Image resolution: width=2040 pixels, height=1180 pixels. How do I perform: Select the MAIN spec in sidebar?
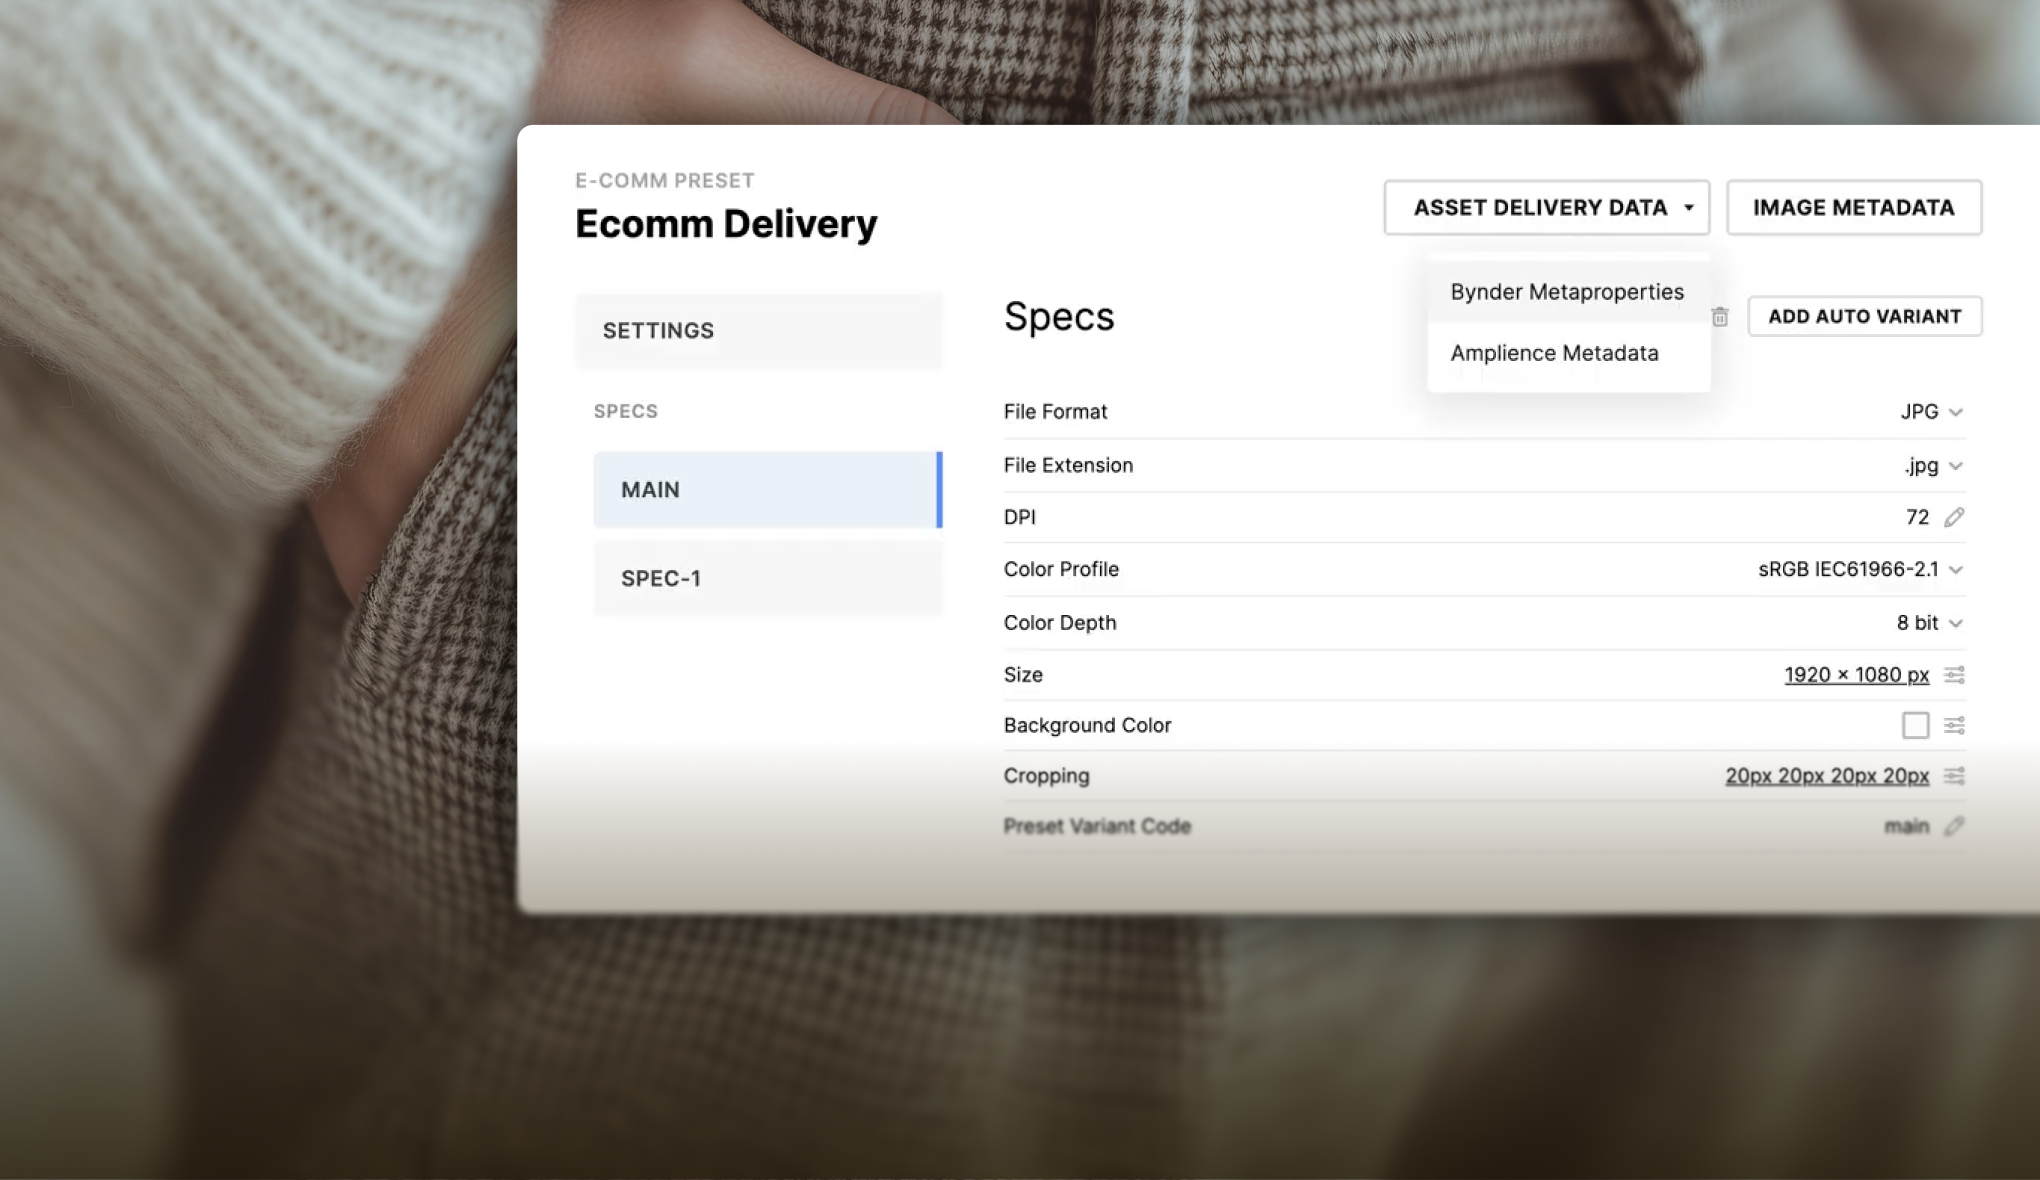click(767, 490)
